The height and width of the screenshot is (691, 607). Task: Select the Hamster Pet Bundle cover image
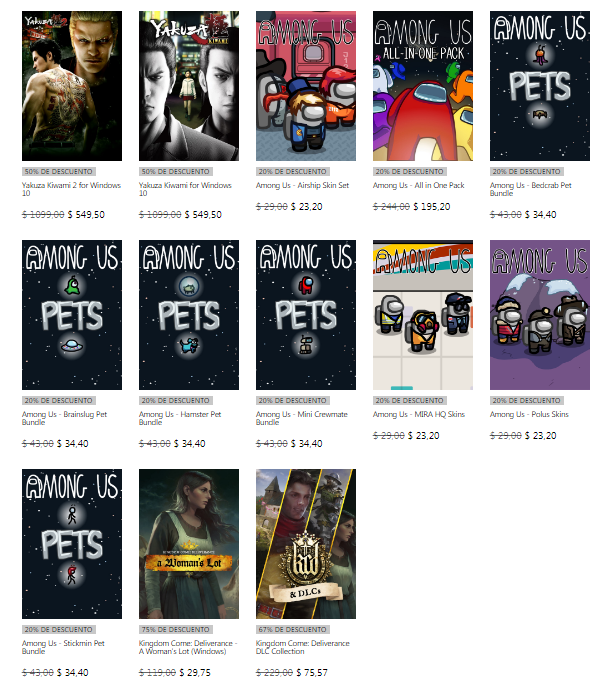point(189,315)
